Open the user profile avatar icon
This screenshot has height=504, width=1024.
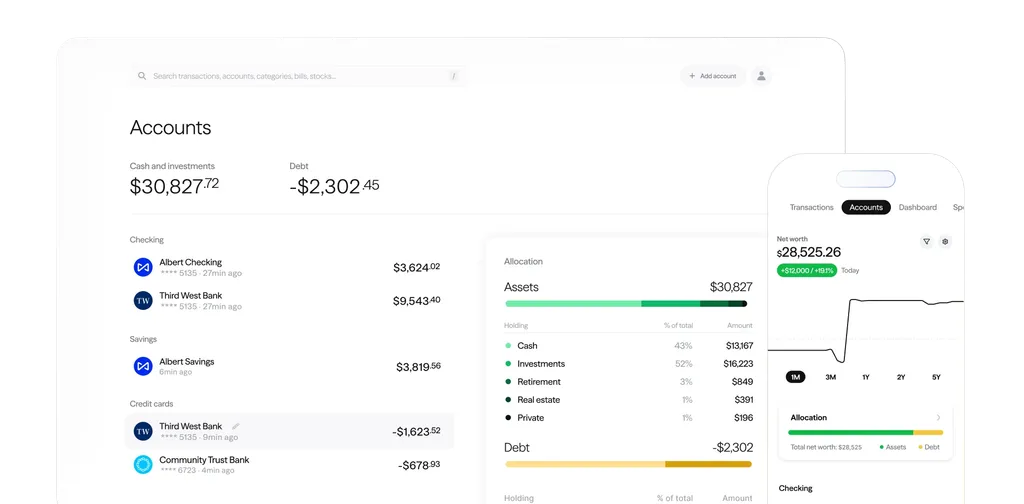[x=761, y=76]
